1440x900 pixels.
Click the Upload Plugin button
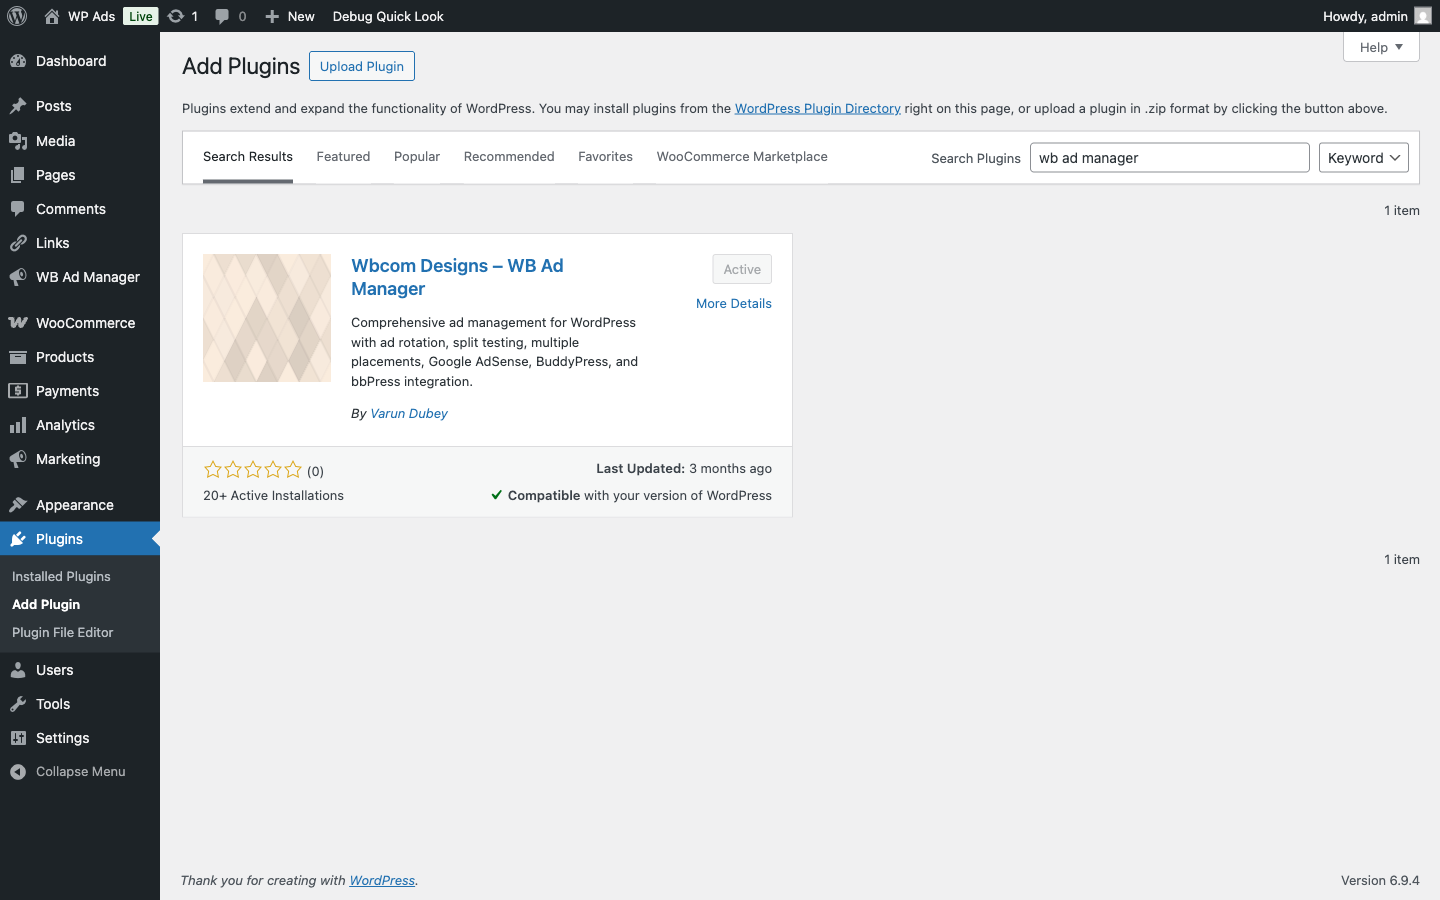(x=362, y=66)
